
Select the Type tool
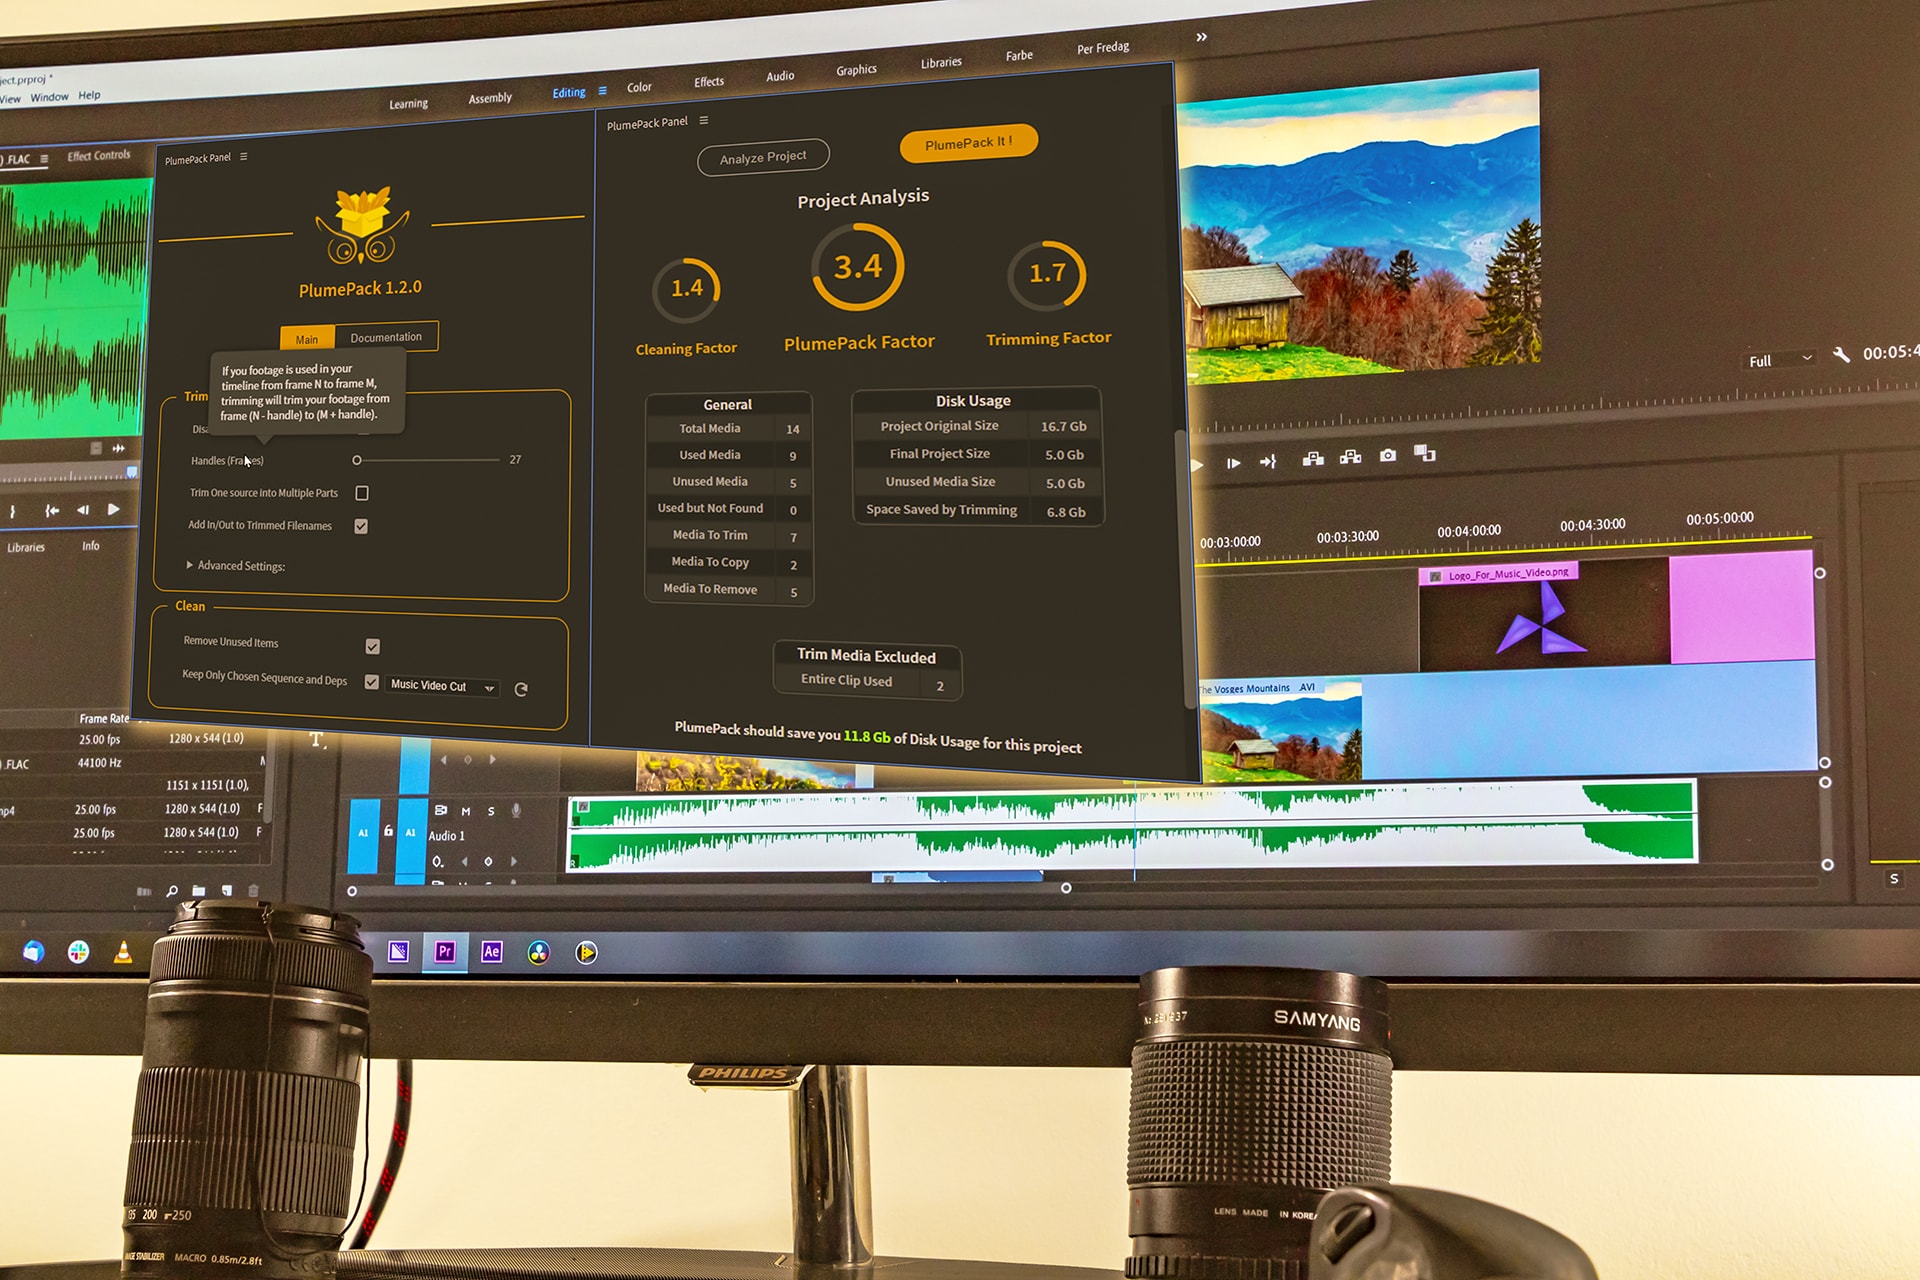[317, 740]
